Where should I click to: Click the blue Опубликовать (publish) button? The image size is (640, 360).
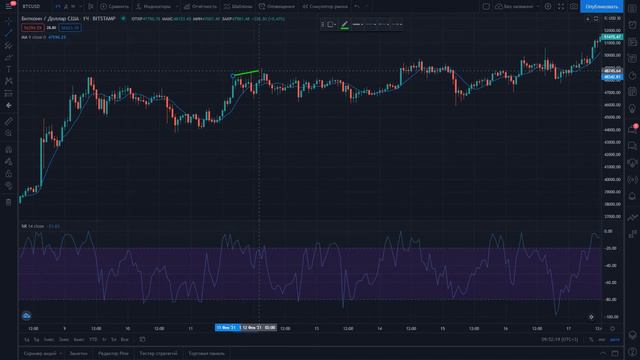point(601,6)
